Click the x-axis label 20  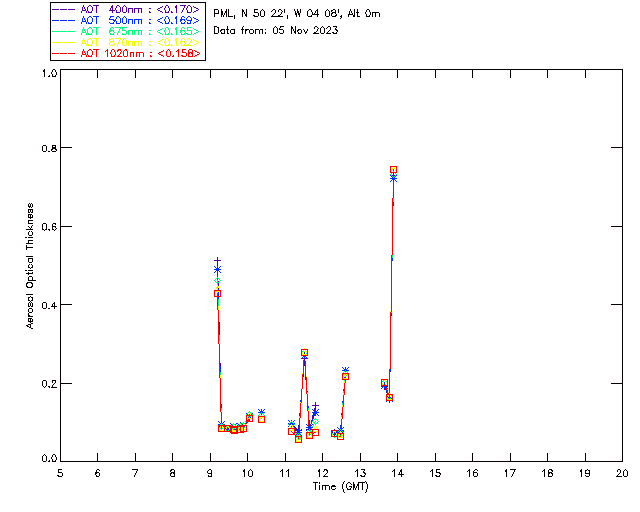click(622, 473)
